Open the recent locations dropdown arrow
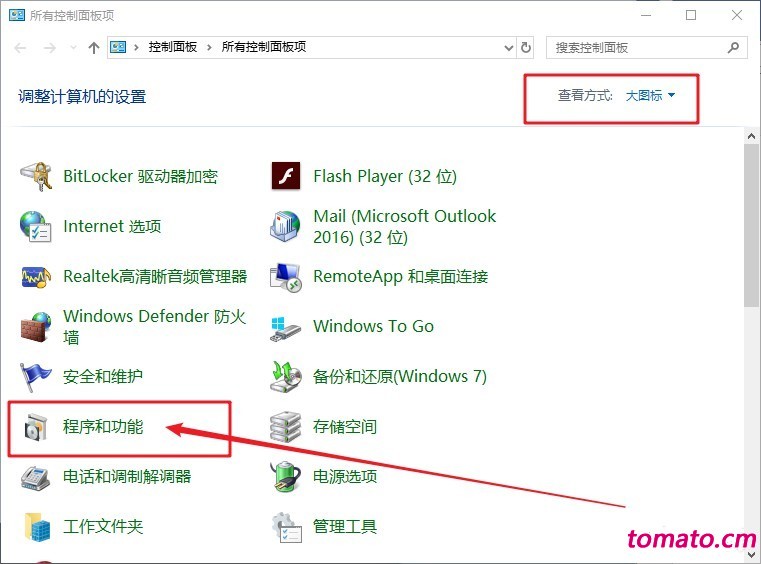 (x=73, y=48)
